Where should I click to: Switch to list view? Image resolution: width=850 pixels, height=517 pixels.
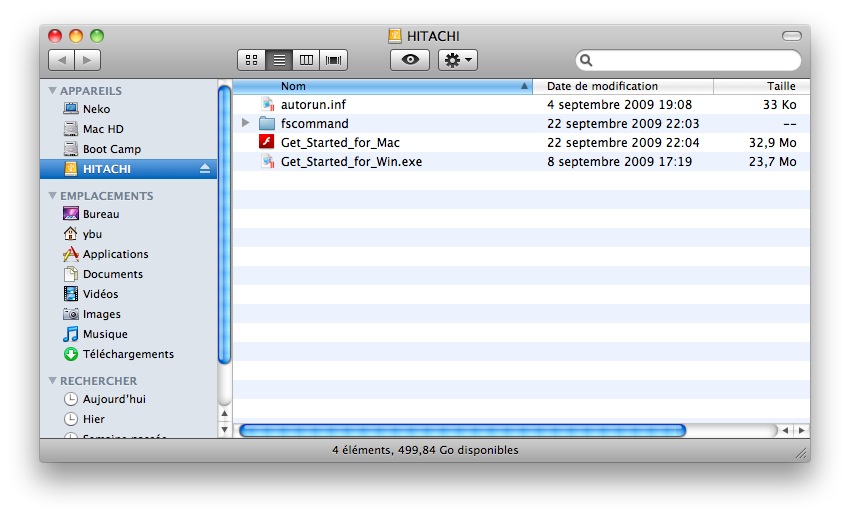click(279, 60)
